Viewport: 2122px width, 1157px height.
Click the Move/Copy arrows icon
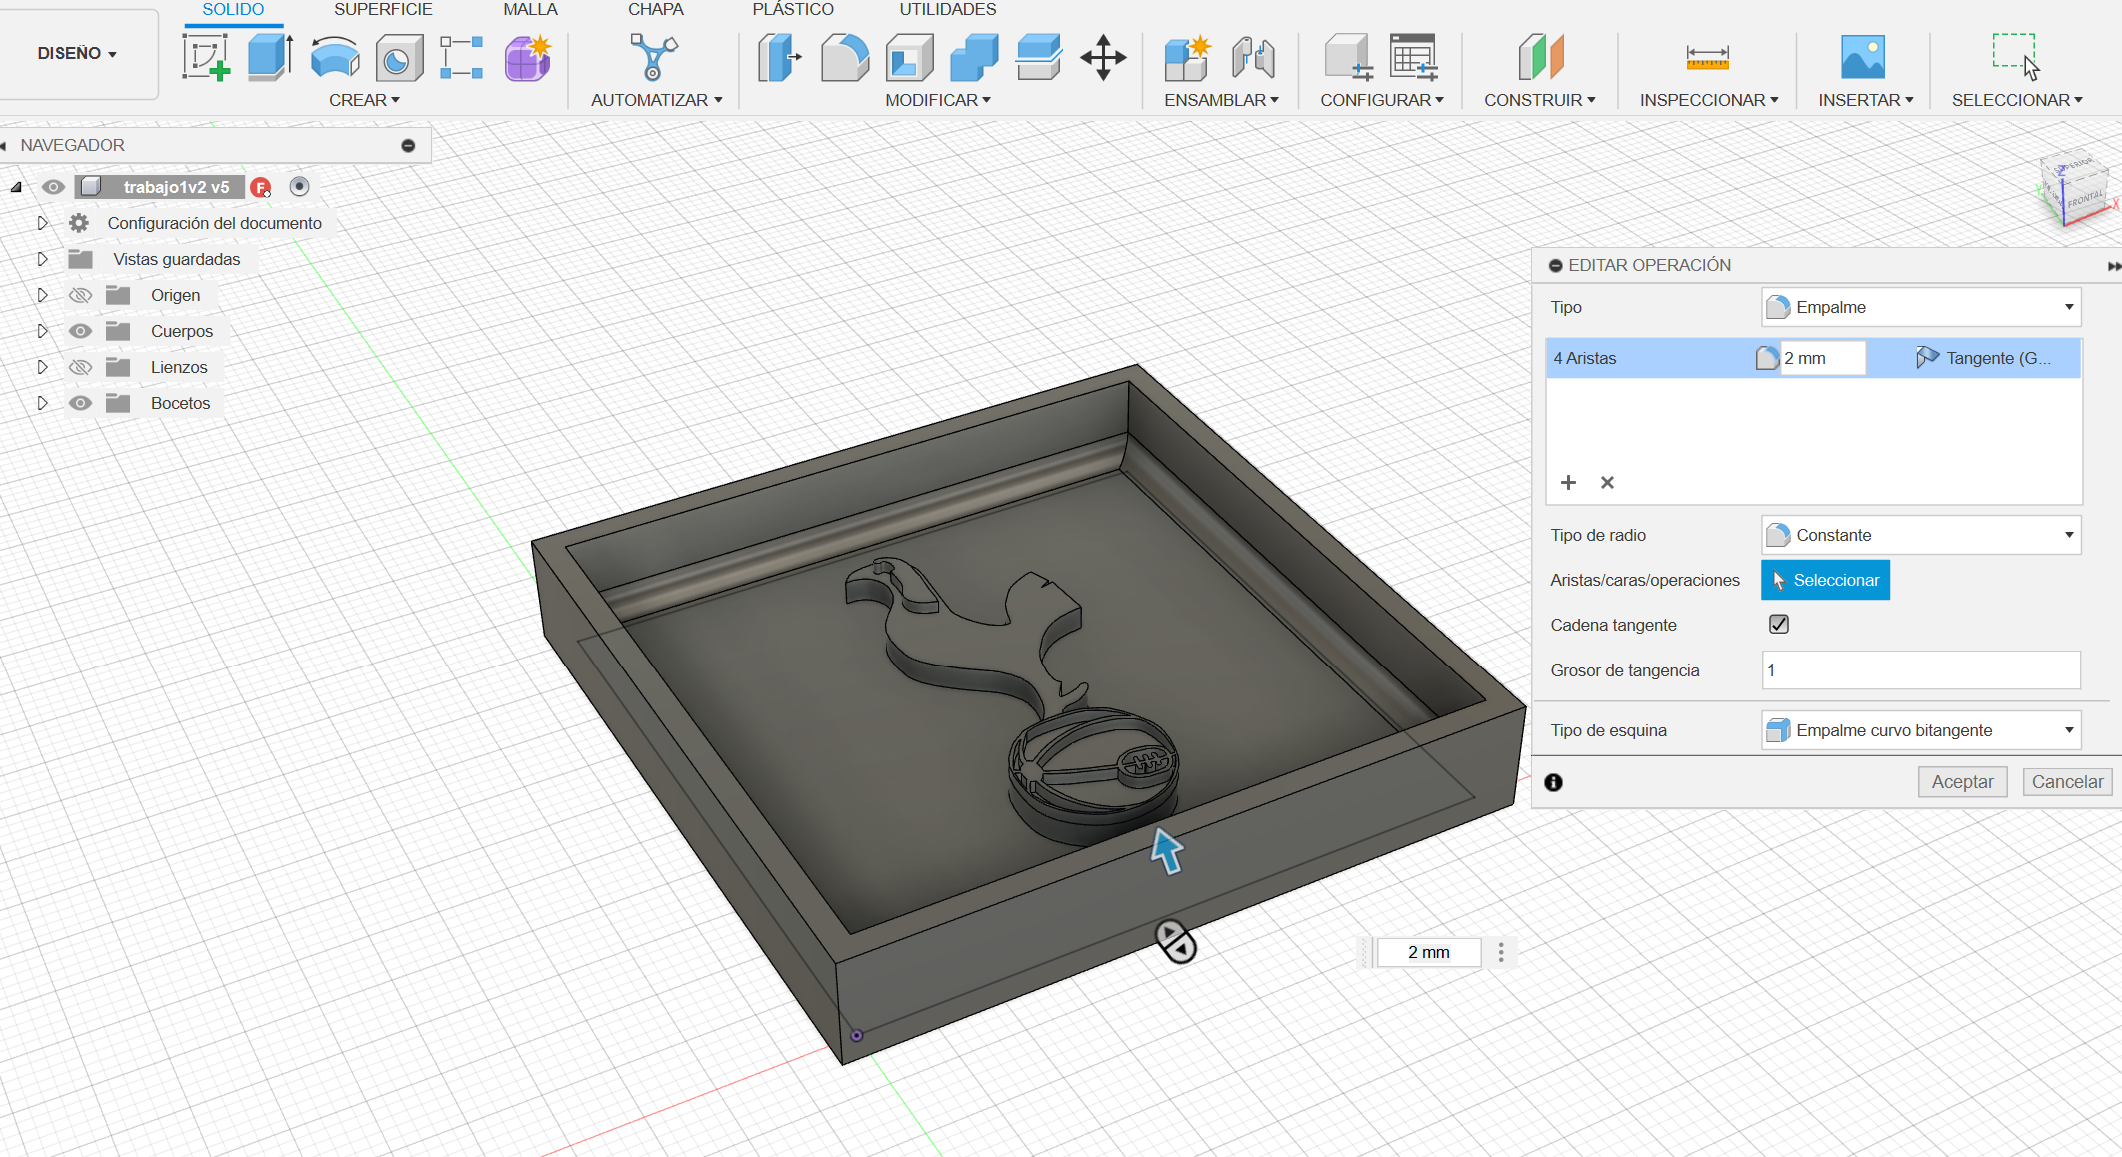point(1103,57)
